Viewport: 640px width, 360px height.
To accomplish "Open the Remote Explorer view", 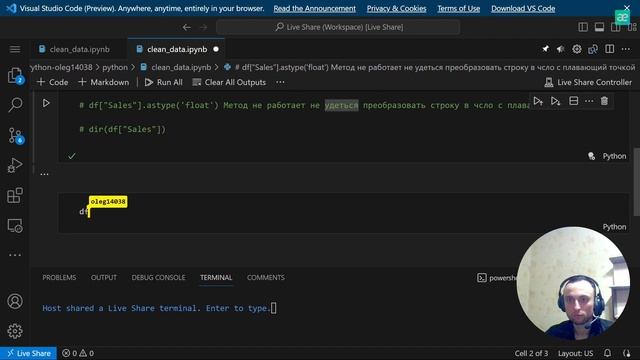I will click(15, 225).
